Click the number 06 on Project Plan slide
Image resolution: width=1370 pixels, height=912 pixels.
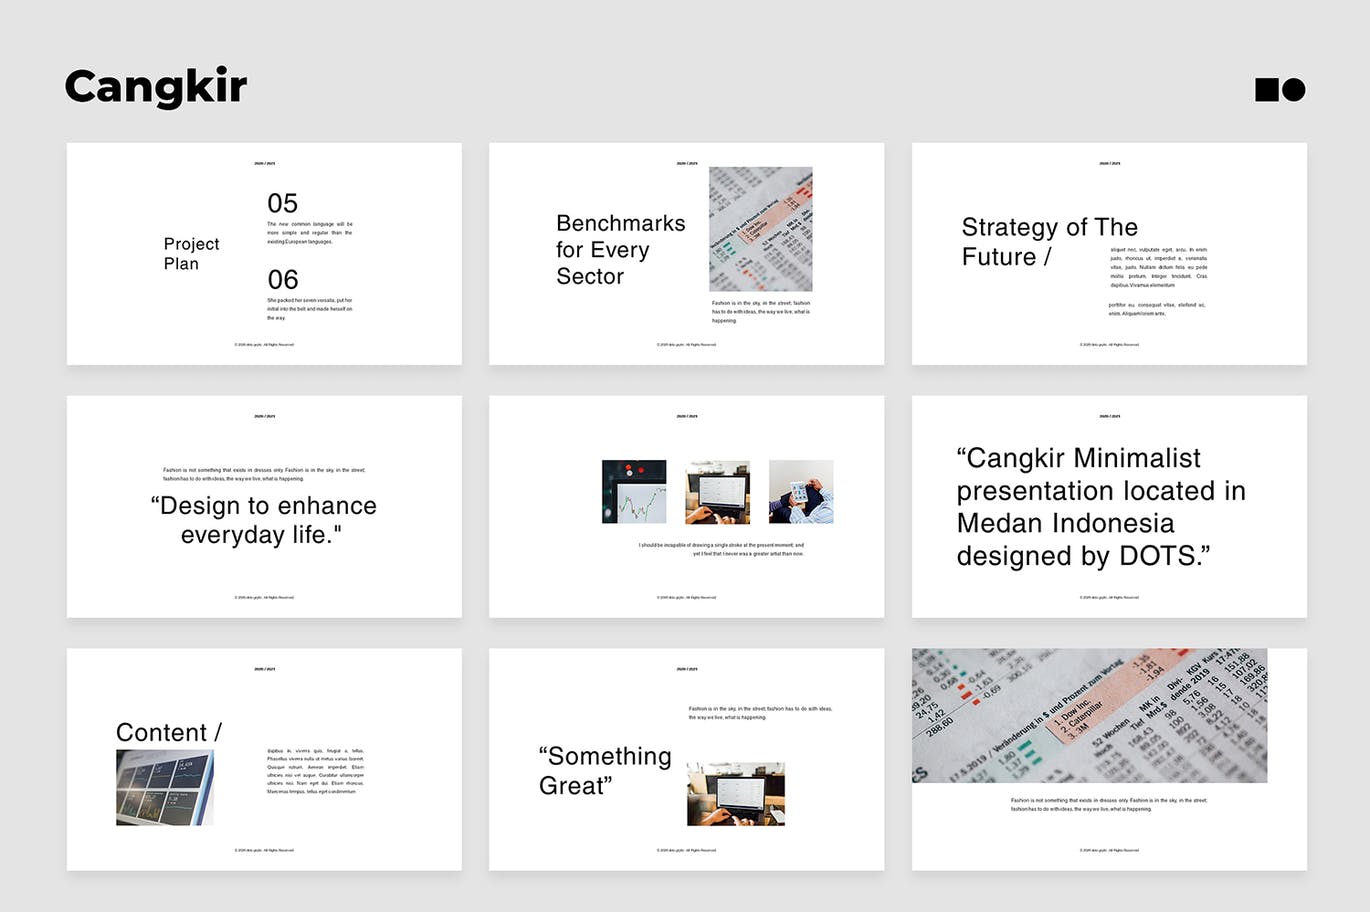(282, 280)
